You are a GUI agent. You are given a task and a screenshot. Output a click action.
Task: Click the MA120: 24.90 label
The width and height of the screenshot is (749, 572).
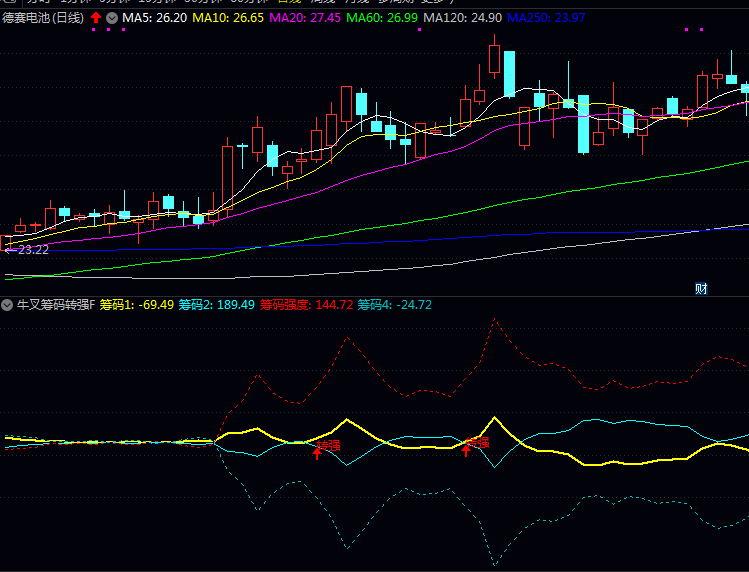462,18
